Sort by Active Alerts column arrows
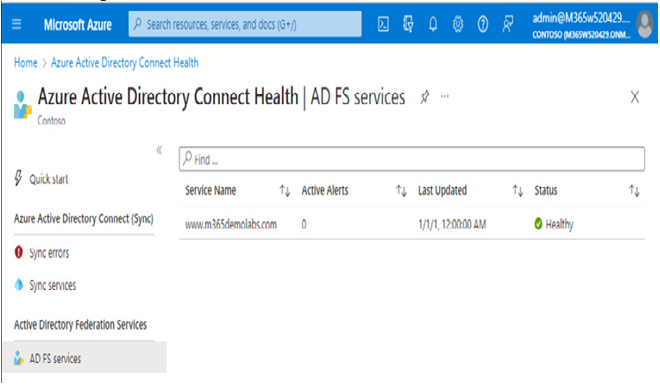This screenshot has width=660, height=388. [x=401, y=191]
